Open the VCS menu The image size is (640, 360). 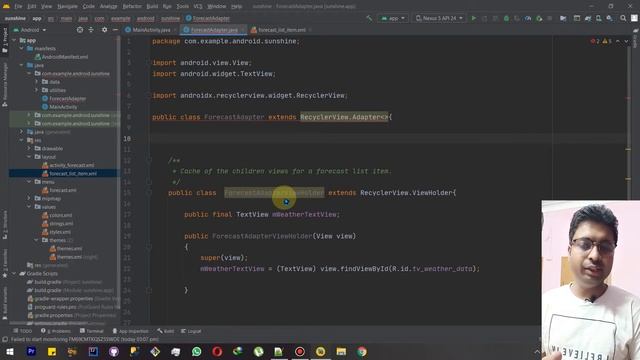click(198, 7)
